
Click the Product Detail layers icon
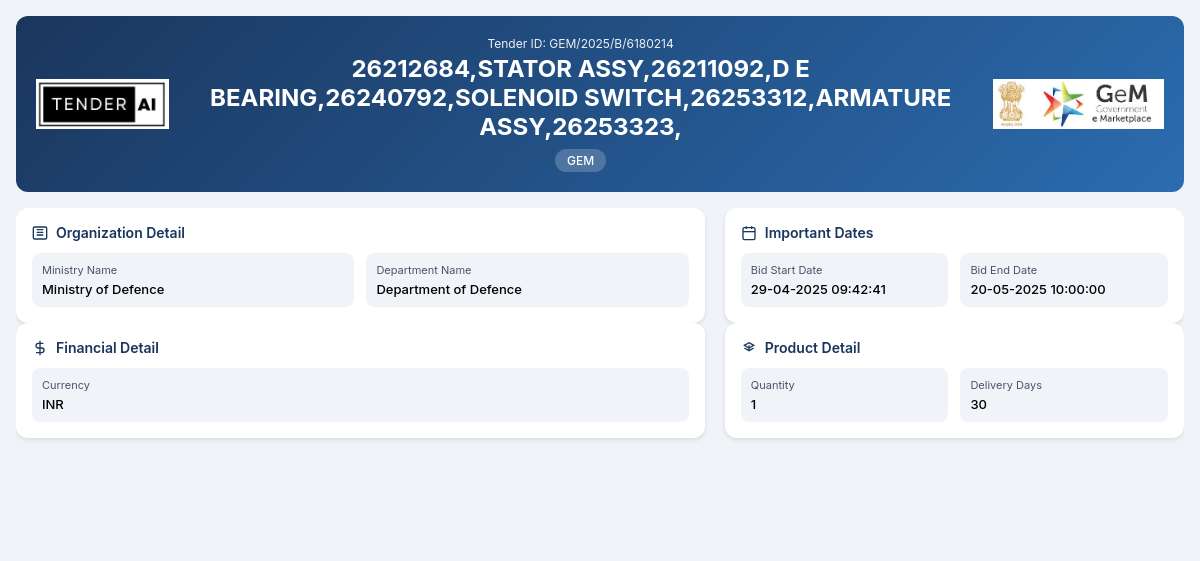[749, 348]
